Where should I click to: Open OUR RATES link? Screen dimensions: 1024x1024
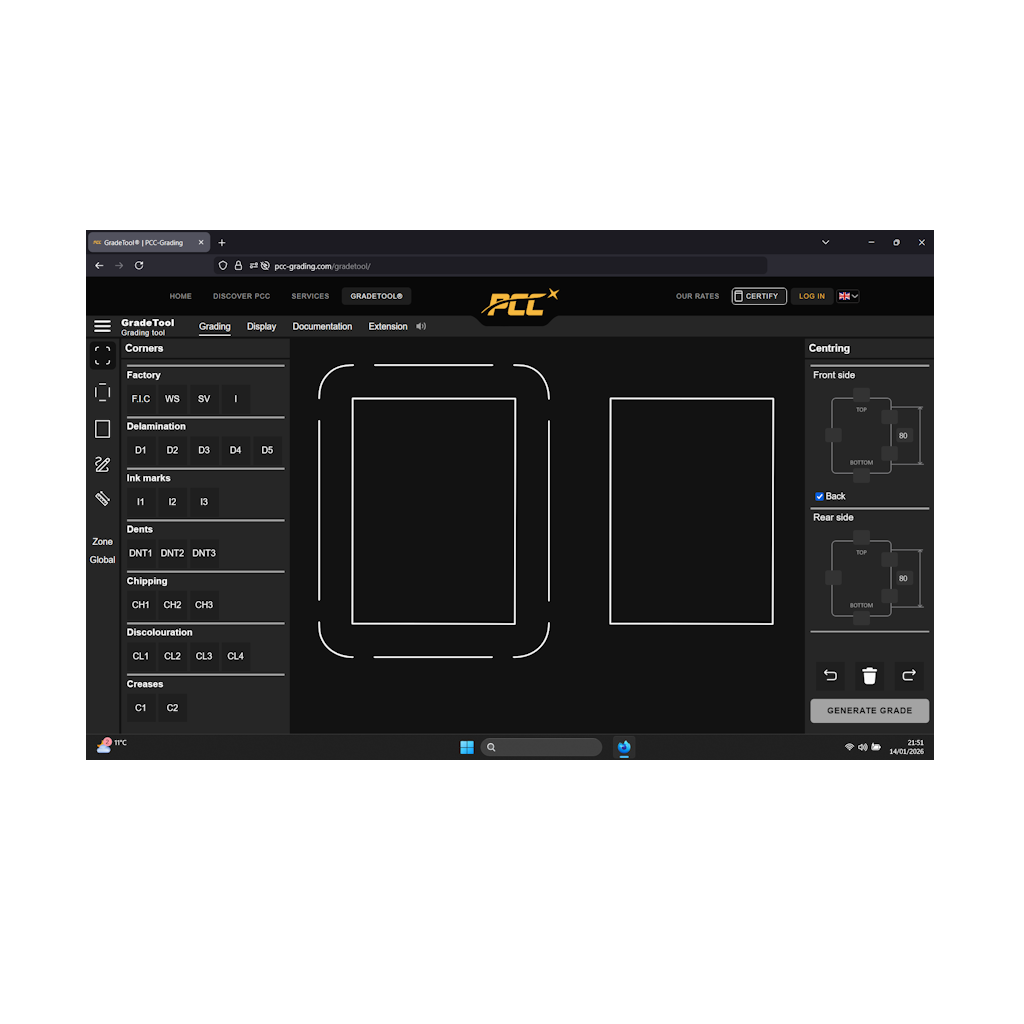point(697,296)
